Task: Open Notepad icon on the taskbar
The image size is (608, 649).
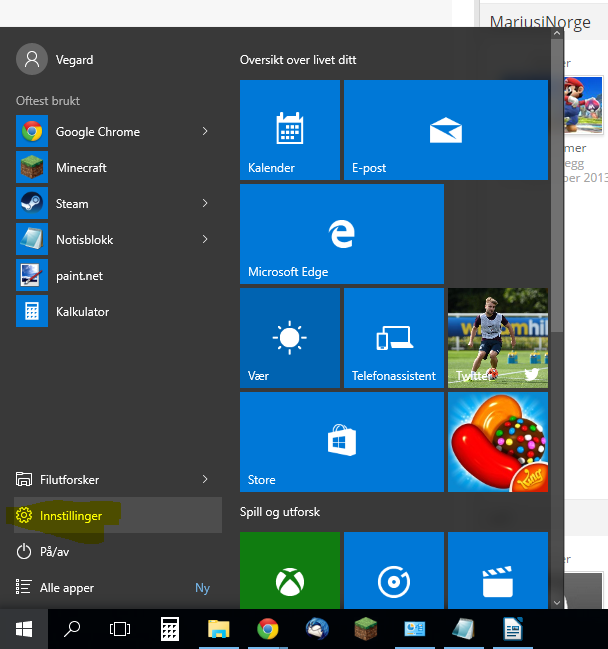Action: tap(464, 629)
